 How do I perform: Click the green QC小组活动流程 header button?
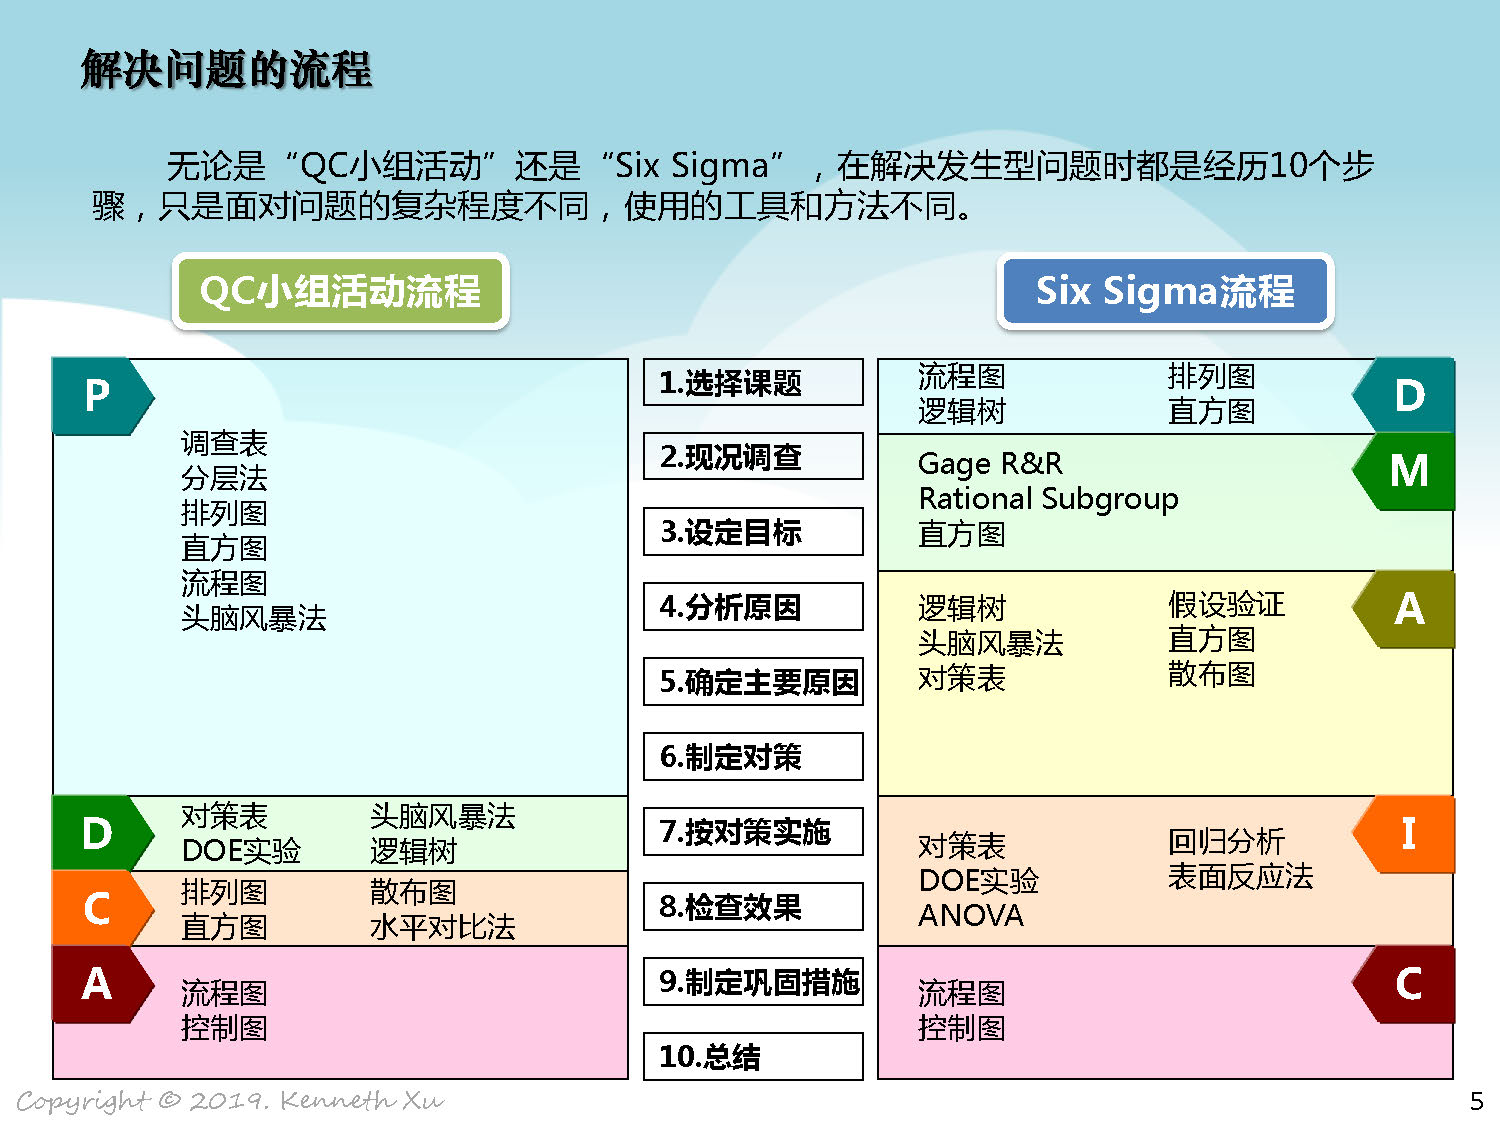tap(341, 291)
